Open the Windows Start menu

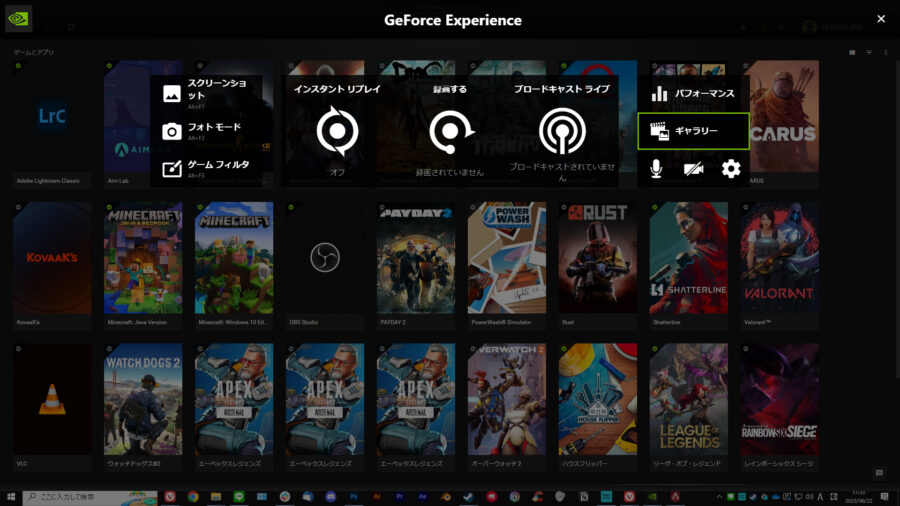click(x=11, y=497)
